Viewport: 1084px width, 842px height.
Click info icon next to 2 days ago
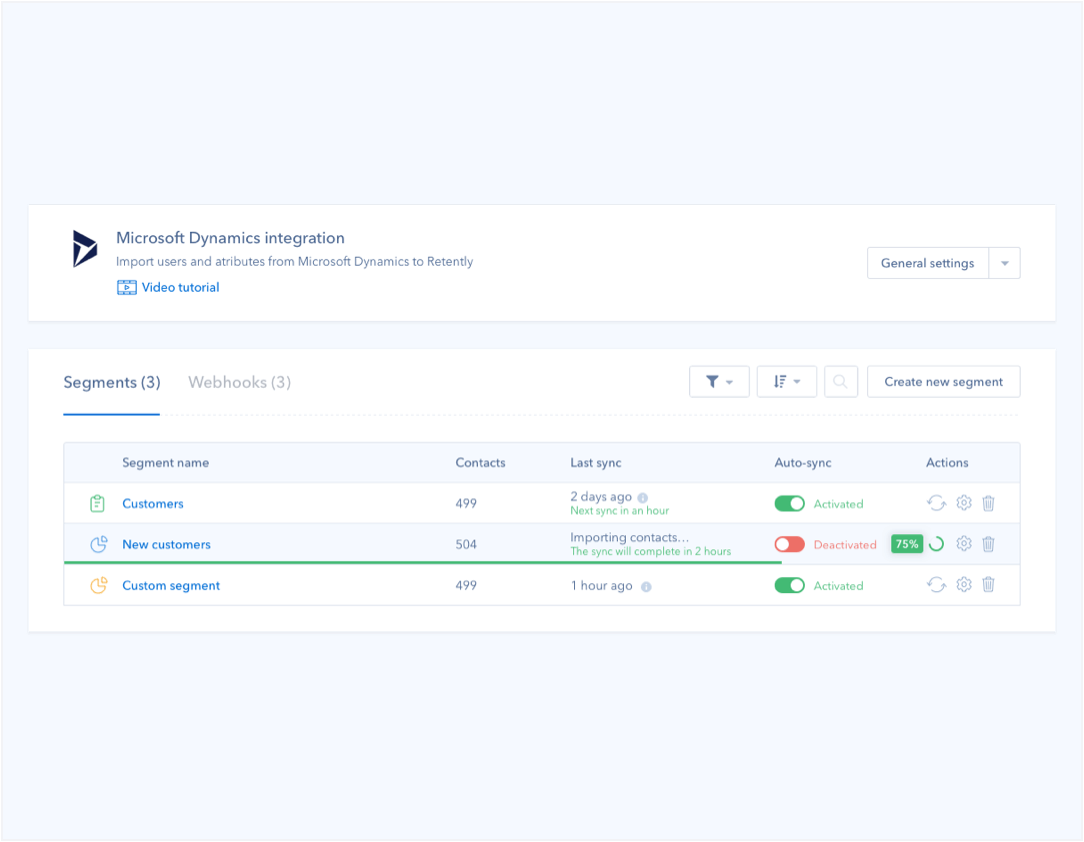point(642,498)
